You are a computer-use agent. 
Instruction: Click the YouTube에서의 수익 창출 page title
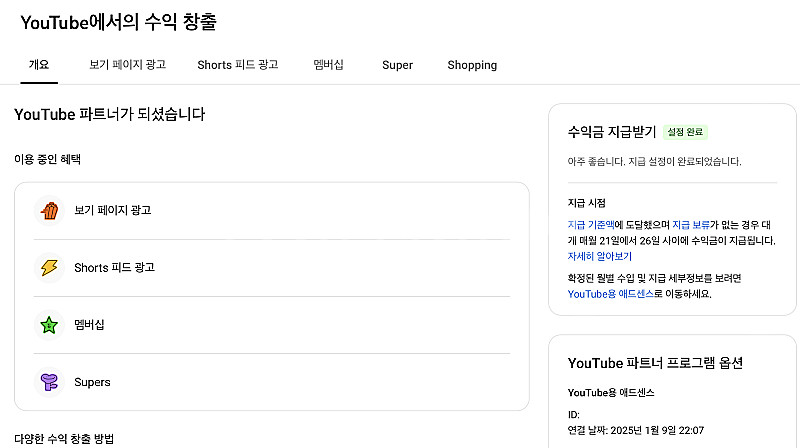tap(118, 22)
